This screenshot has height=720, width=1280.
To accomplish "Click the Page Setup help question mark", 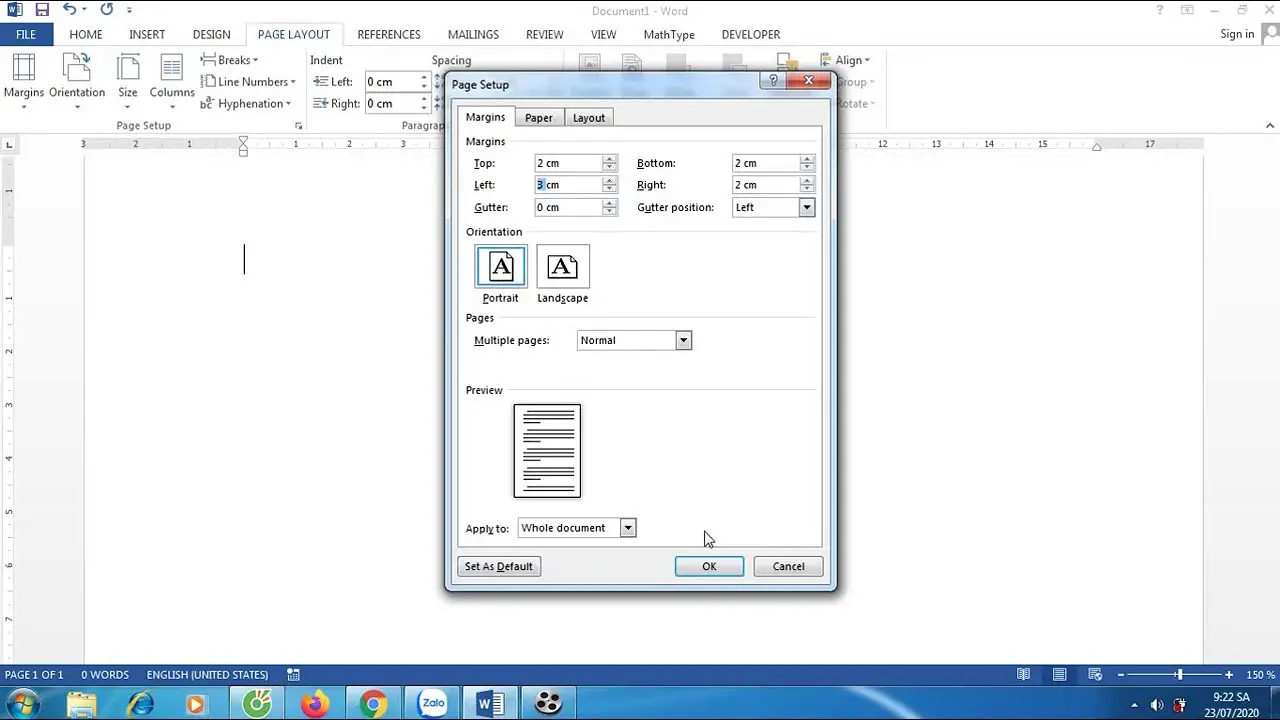I will [x=774, y=81].
